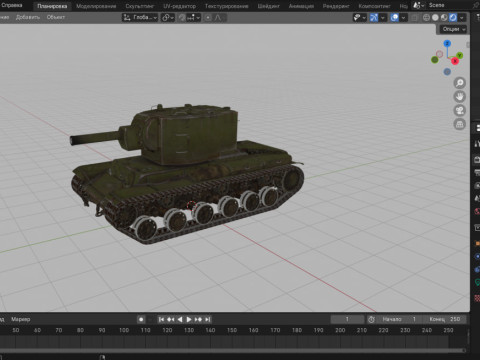
Task: Open the Объект menu
Action: click(x=56, y=17)
